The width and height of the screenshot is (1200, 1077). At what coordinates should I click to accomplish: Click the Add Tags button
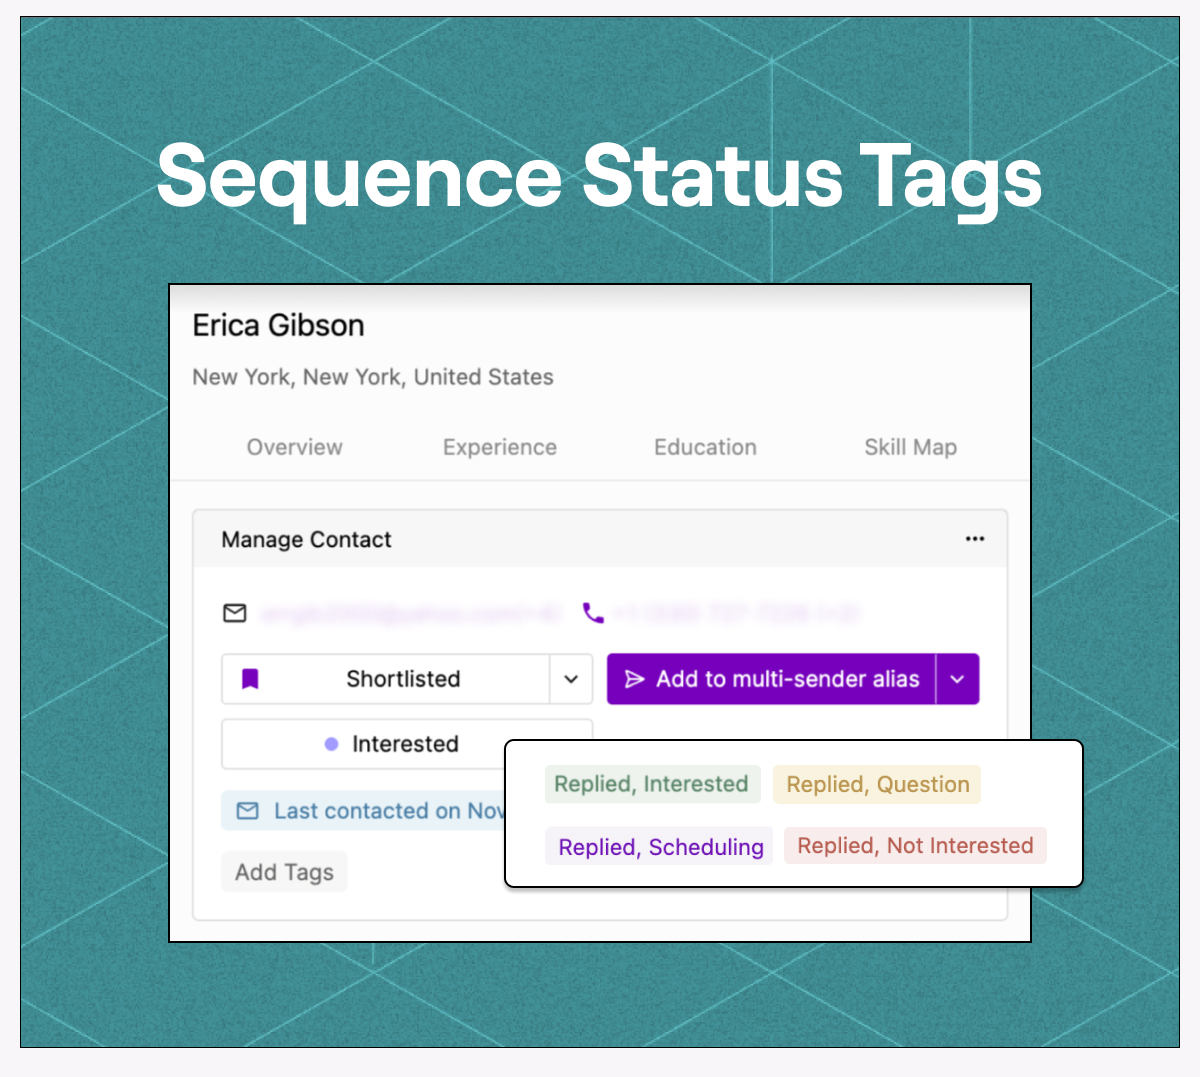coord(284,872)
